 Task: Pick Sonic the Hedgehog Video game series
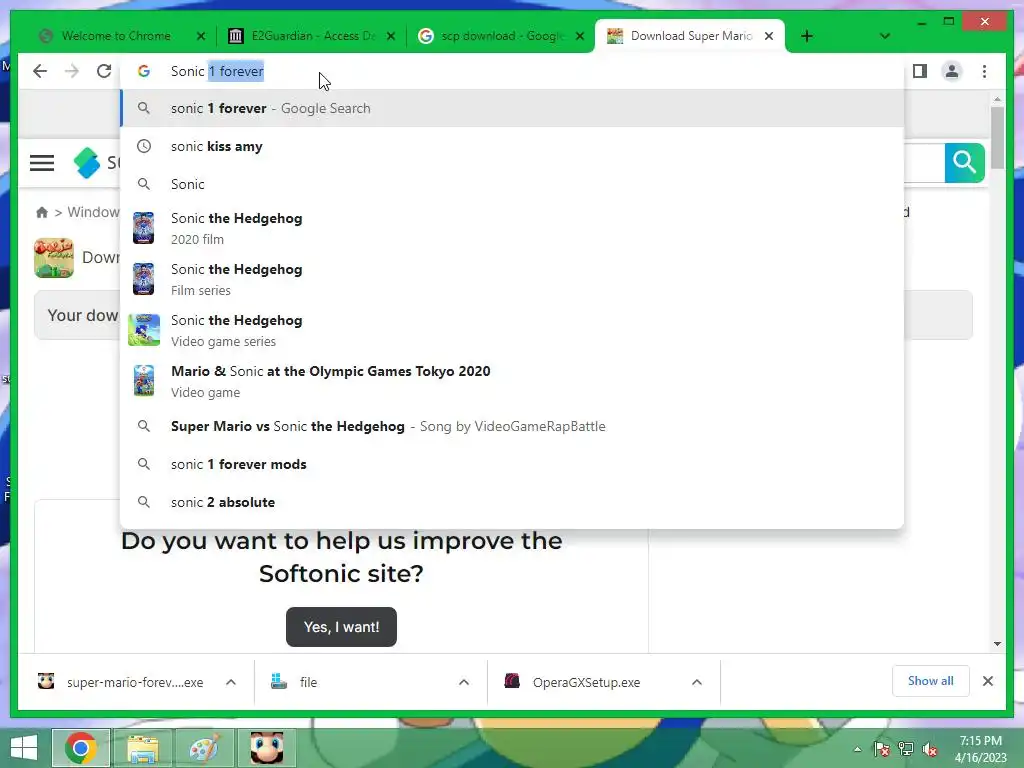tap(513, 330)
